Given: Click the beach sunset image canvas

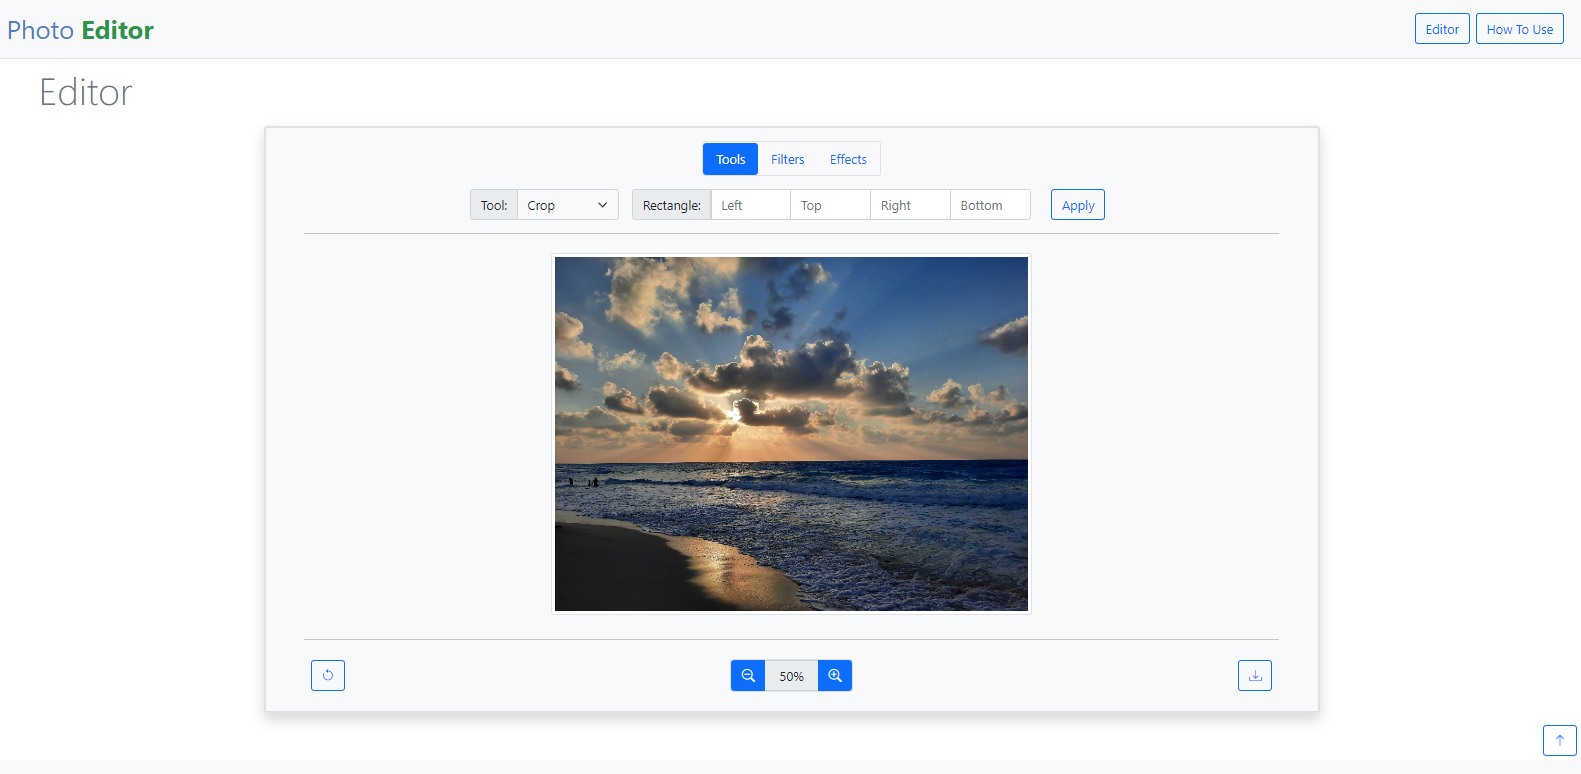Looking at the screenshot, I should click(x=791, y=434).
